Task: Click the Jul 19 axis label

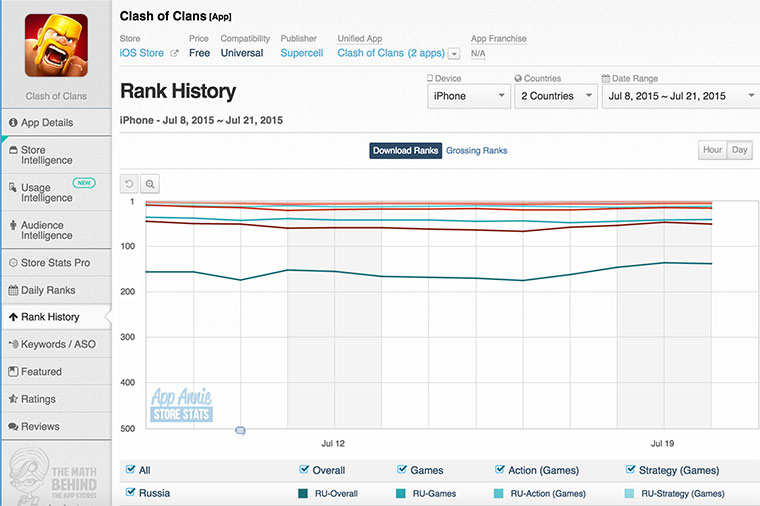Action: [x=662, y=443]
